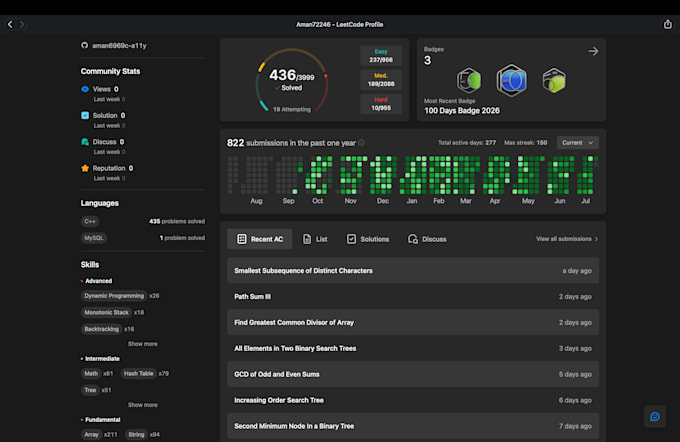Screen dimensions: 680x442
Task: Select the Dynamic Programming skill tag
Action: pyautogui.click(x=114, y=296)
